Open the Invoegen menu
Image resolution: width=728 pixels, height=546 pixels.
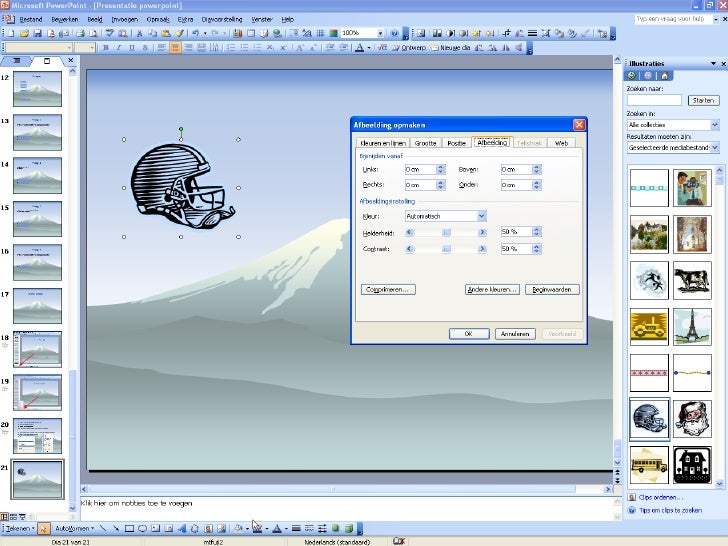125,19
